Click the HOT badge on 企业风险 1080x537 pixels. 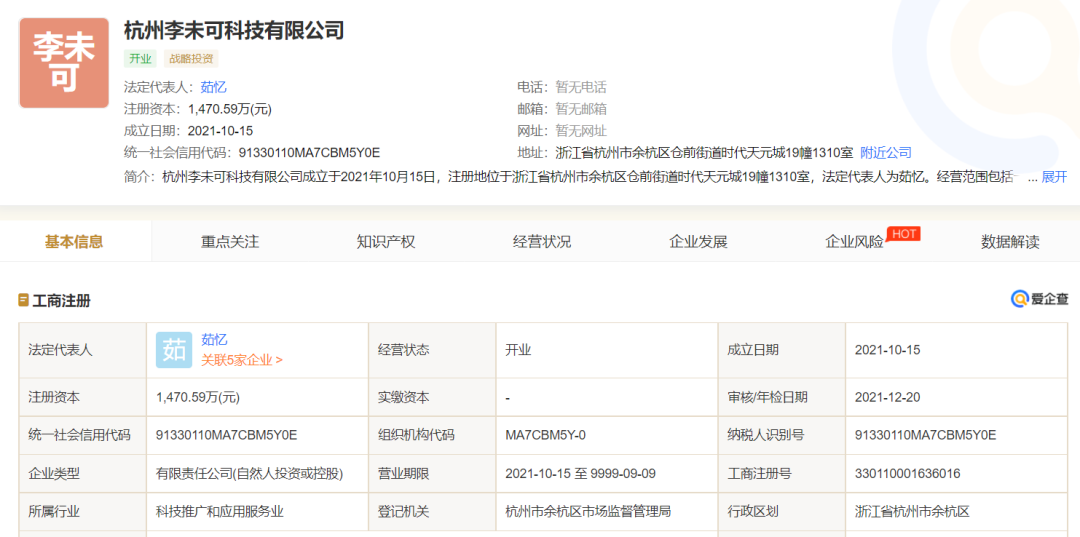pos(904,234)
